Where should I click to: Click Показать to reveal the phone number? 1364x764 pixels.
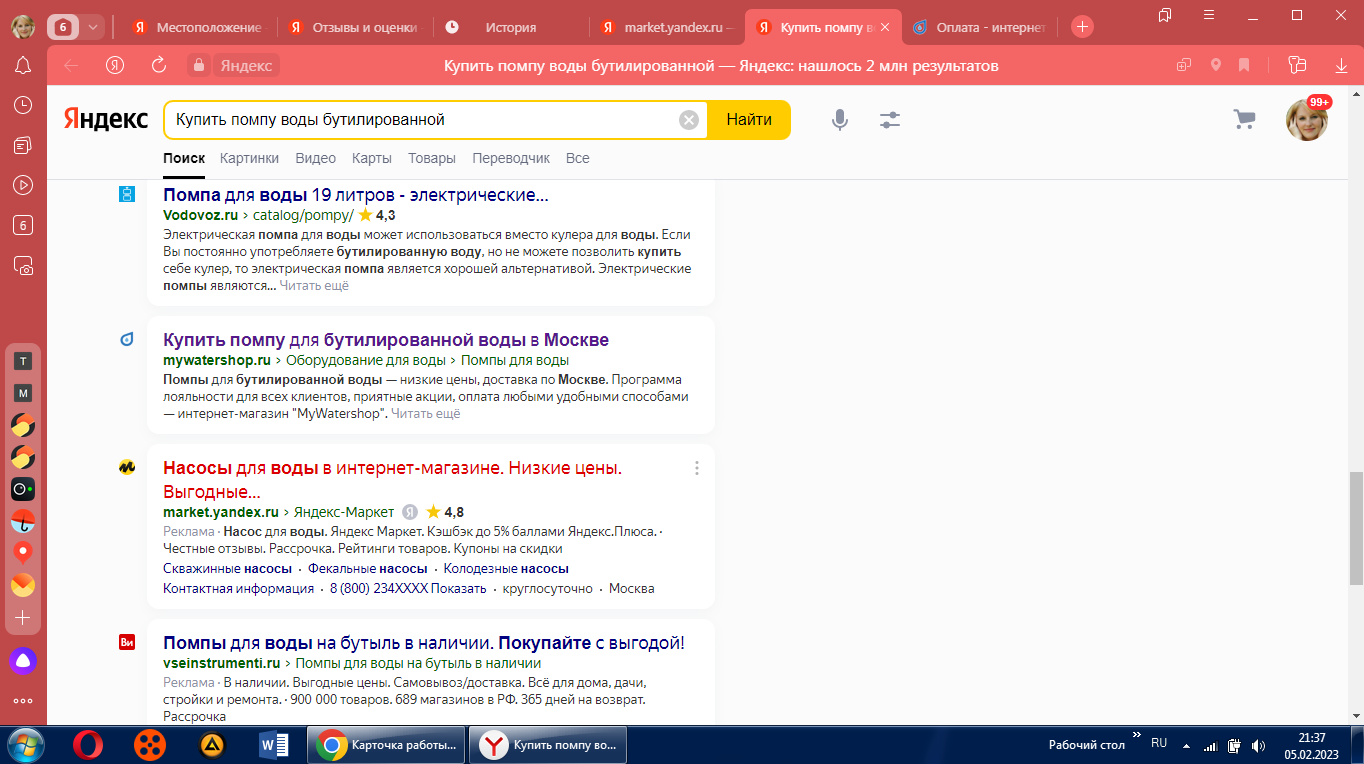click(459, 589)
